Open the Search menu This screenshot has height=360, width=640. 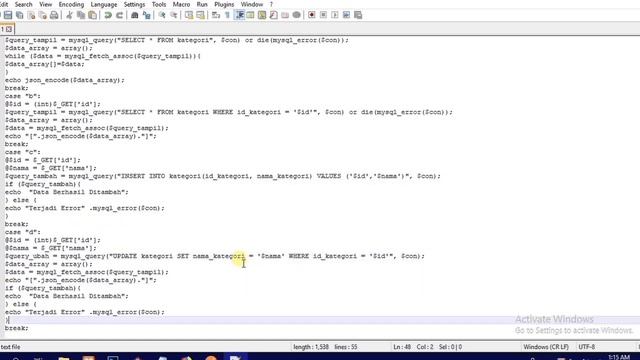click(x=23, y=4)
